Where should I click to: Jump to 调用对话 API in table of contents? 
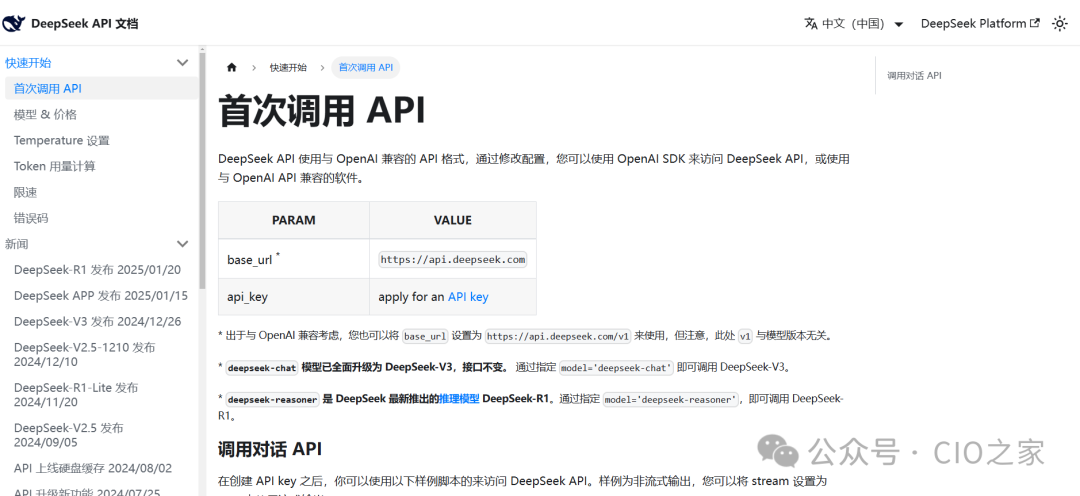click(914, 76)
